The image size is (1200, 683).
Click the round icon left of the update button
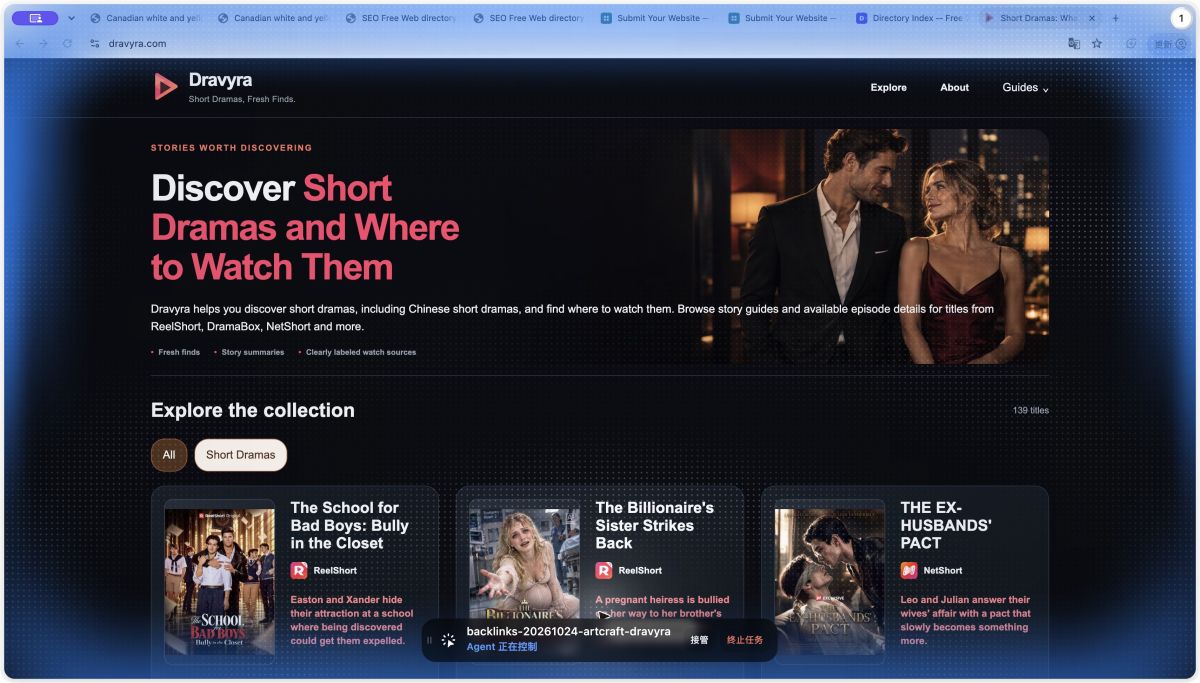[x=1131, y=44]
